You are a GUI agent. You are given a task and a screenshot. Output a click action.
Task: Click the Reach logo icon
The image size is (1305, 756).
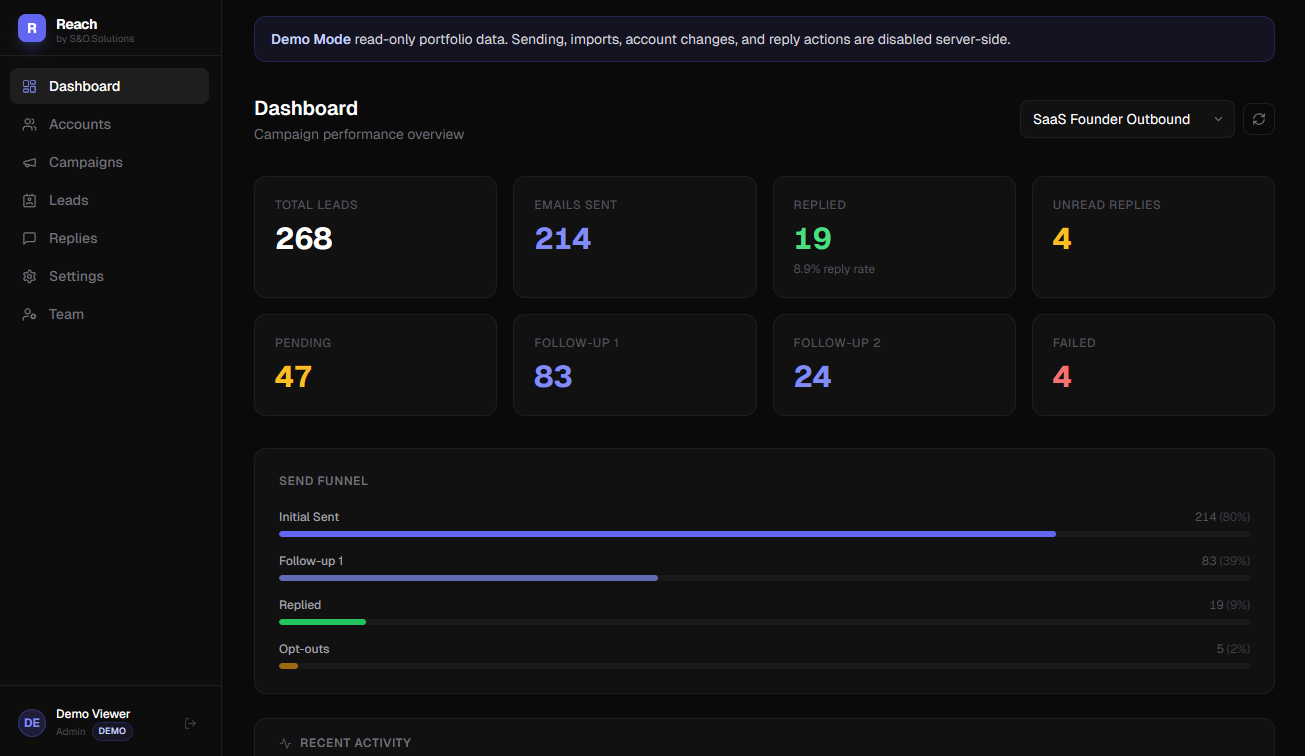(32, 29)
